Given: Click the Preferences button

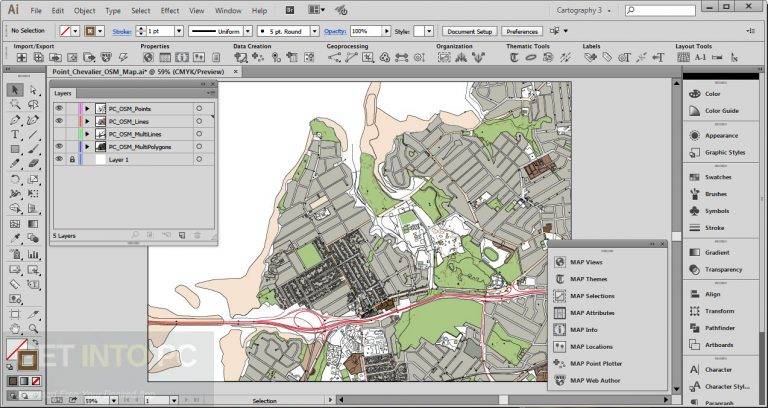Looking at the screenshot, I should [522, 31].
